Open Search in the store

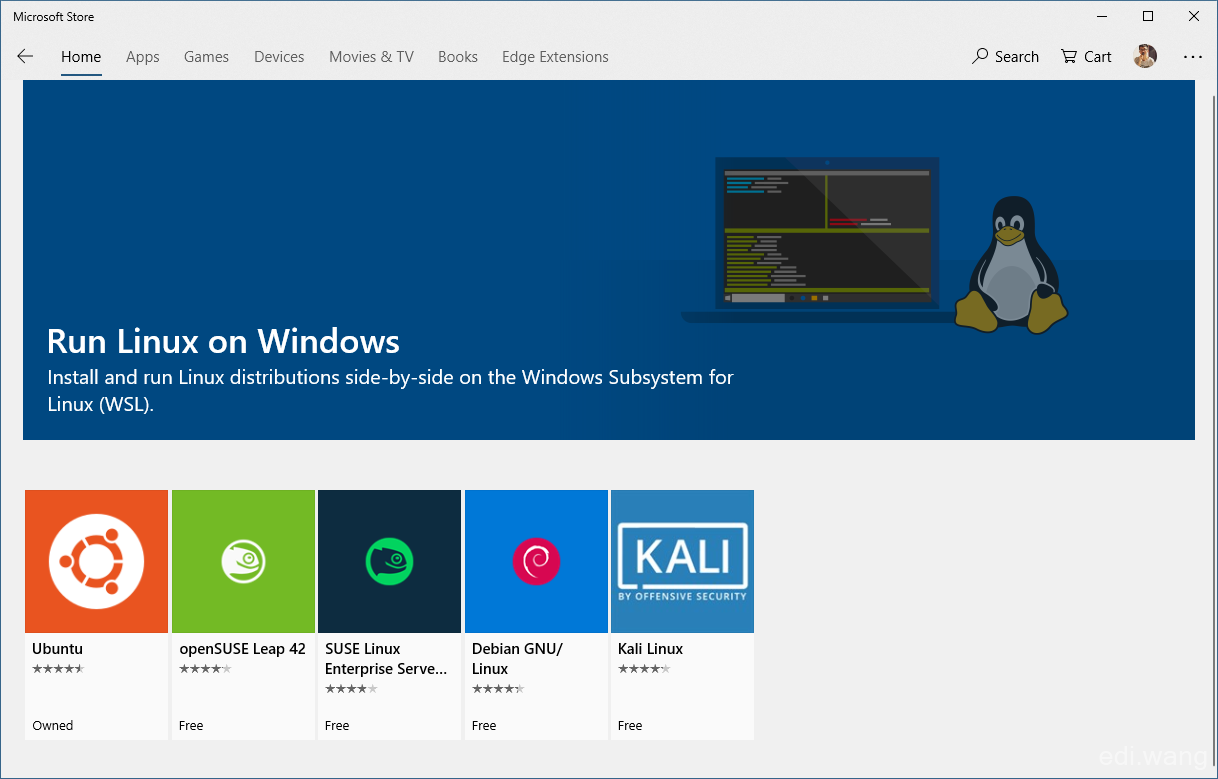(1005, 57)
